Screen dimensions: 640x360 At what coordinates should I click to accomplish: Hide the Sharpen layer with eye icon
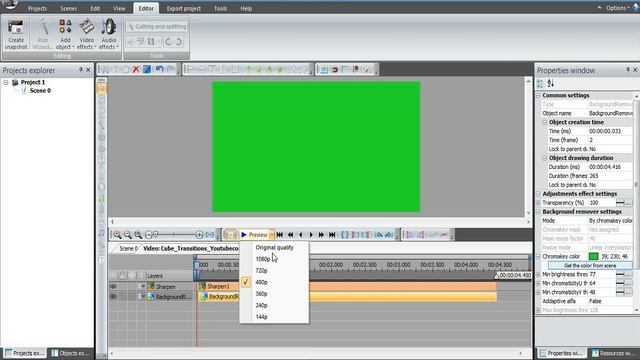pos(113,287)
